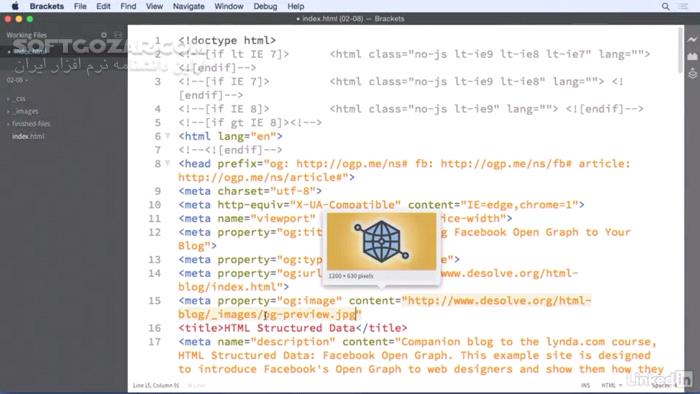Open index.html in the file tree
The height and width of the screenshot is (394, 700).
coord(28,136)
